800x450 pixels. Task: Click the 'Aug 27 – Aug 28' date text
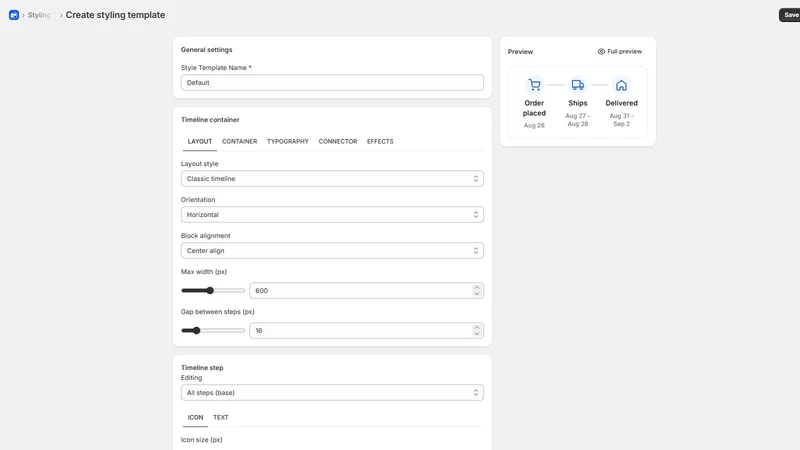point(578,120)
